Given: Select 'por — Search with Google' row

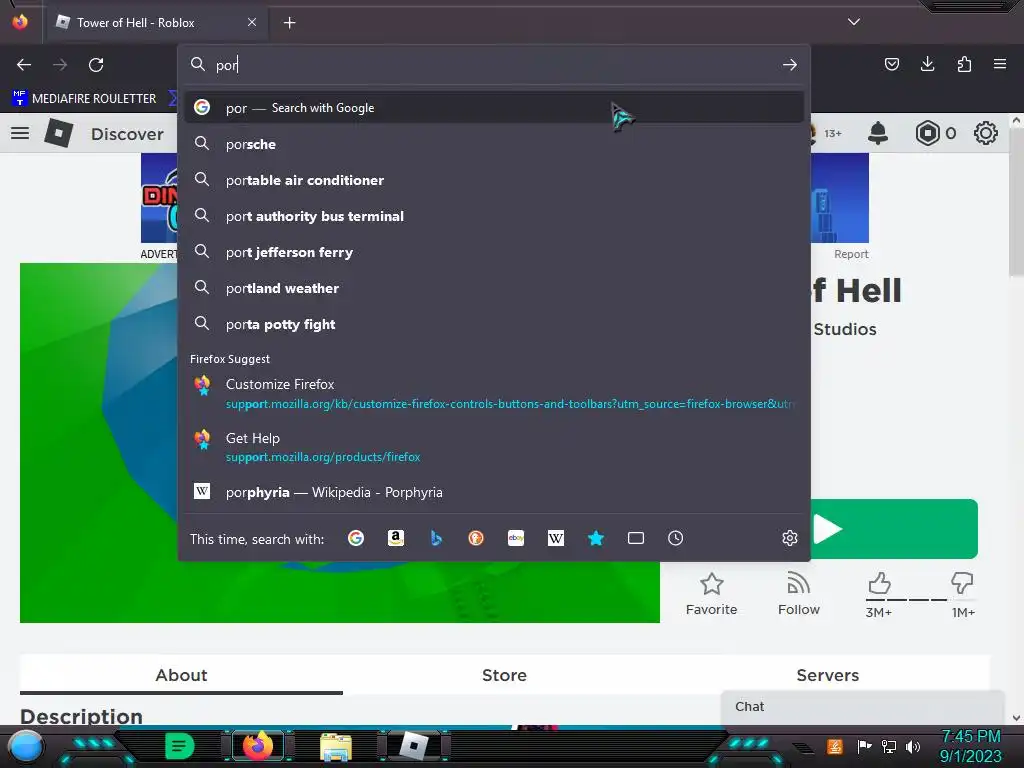Looking at the screenshot, I should 494,108.
